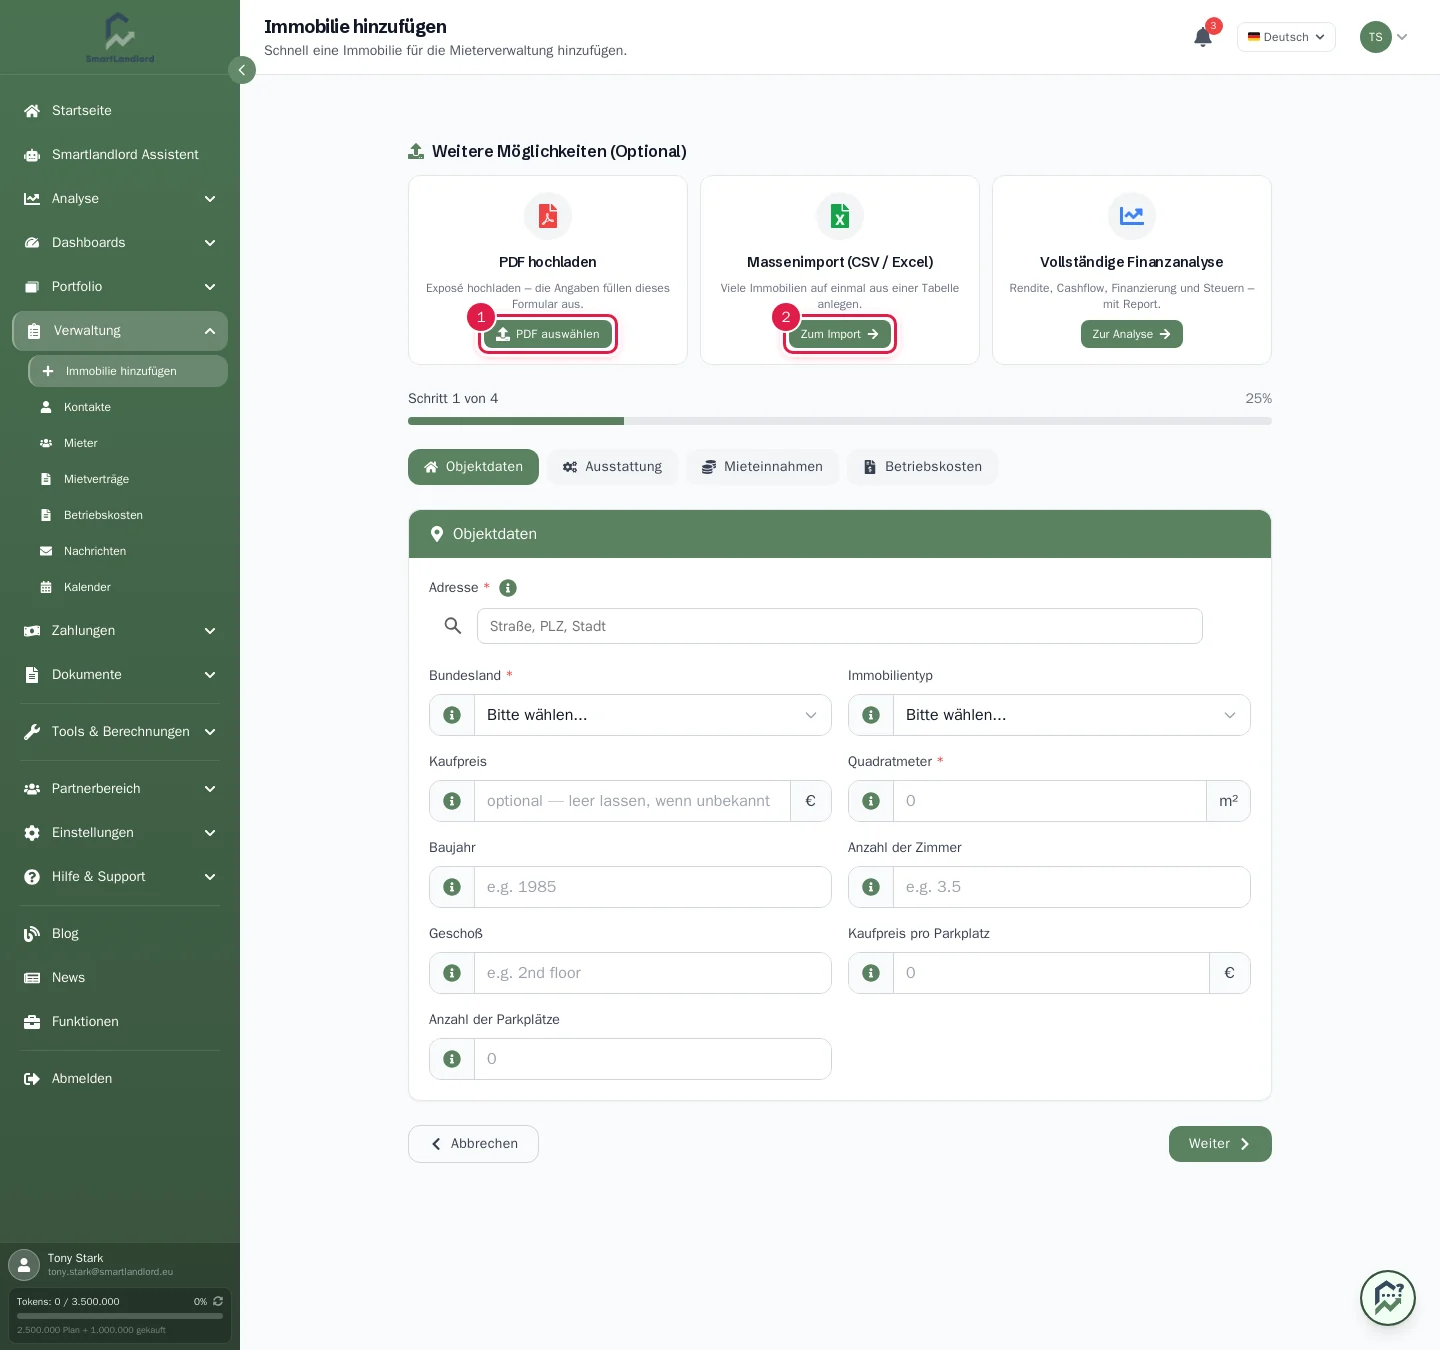Open the TS user account menu
The width and height of the screenshot is (1440, 1350).
[1384, 37]
